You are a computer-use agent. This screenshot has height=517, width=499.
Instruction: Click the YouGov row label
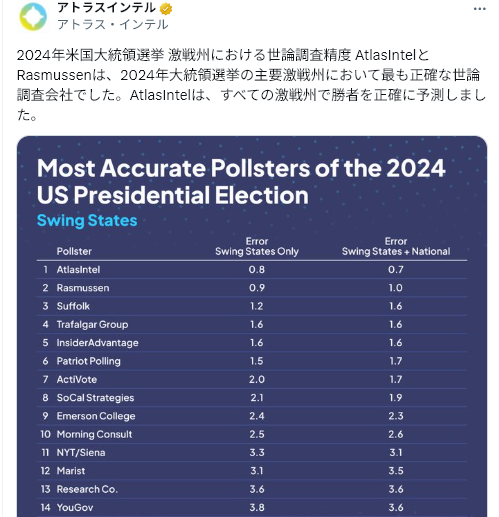tap(75, 508)
